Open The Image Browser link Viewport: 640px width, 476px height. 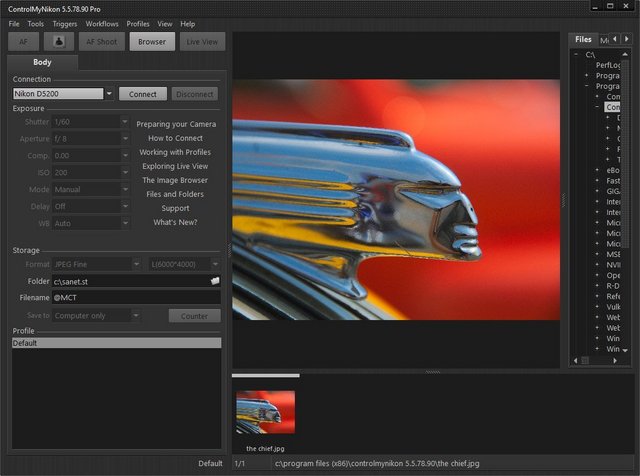pos(175,180)
